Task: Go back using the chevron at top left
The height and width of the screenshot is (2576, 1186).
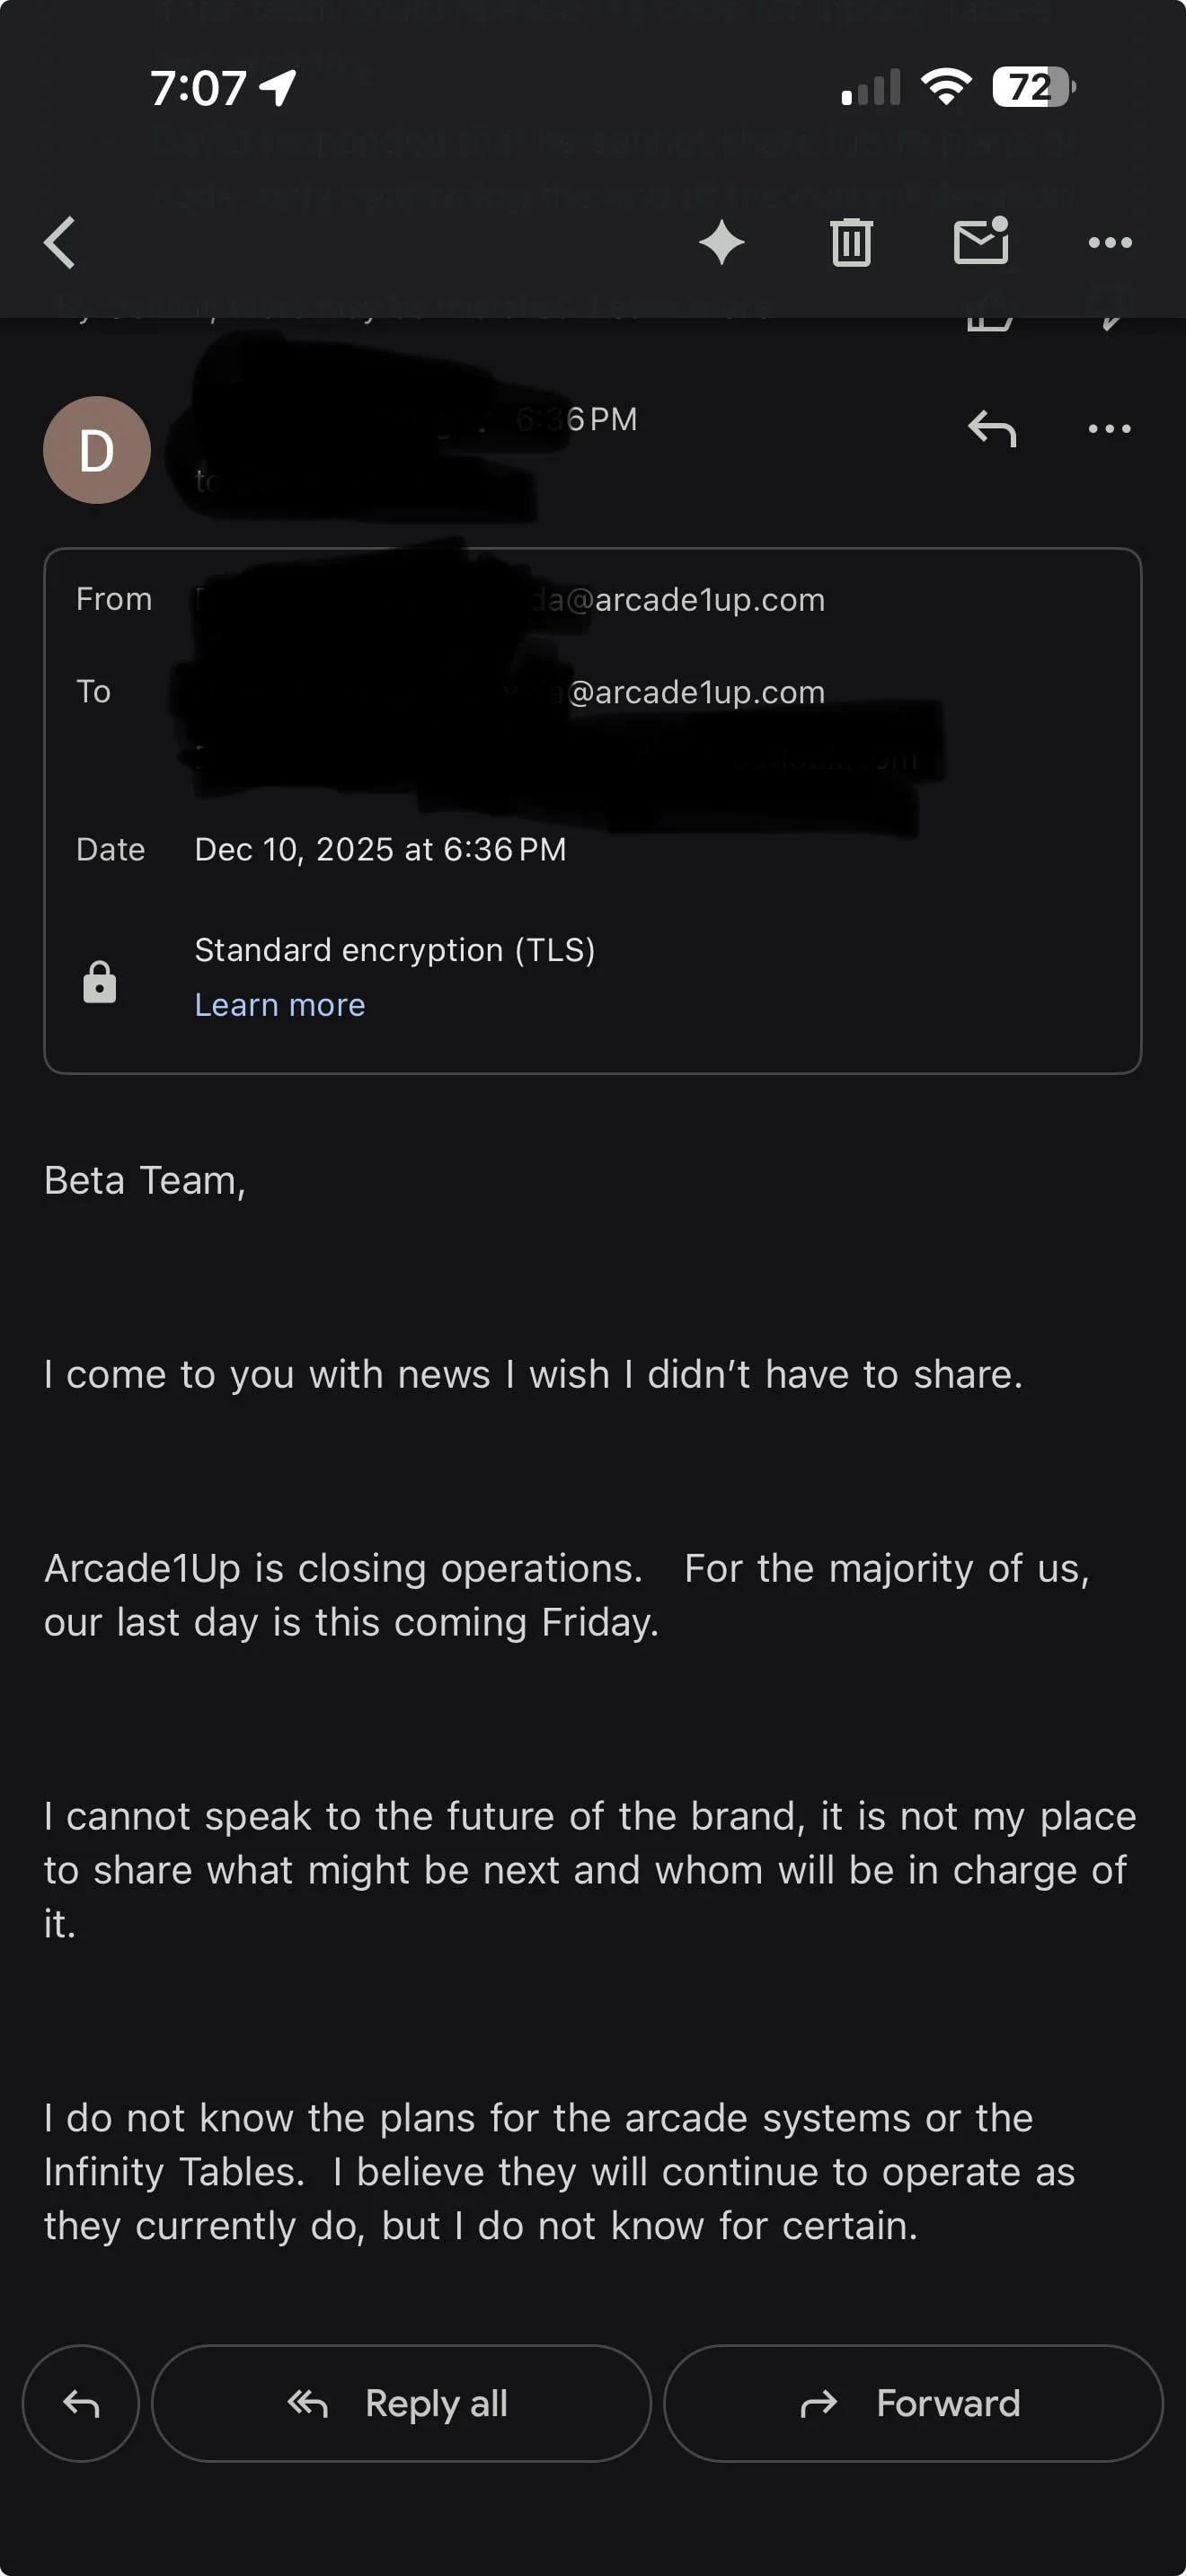Action: coord(59,242)
